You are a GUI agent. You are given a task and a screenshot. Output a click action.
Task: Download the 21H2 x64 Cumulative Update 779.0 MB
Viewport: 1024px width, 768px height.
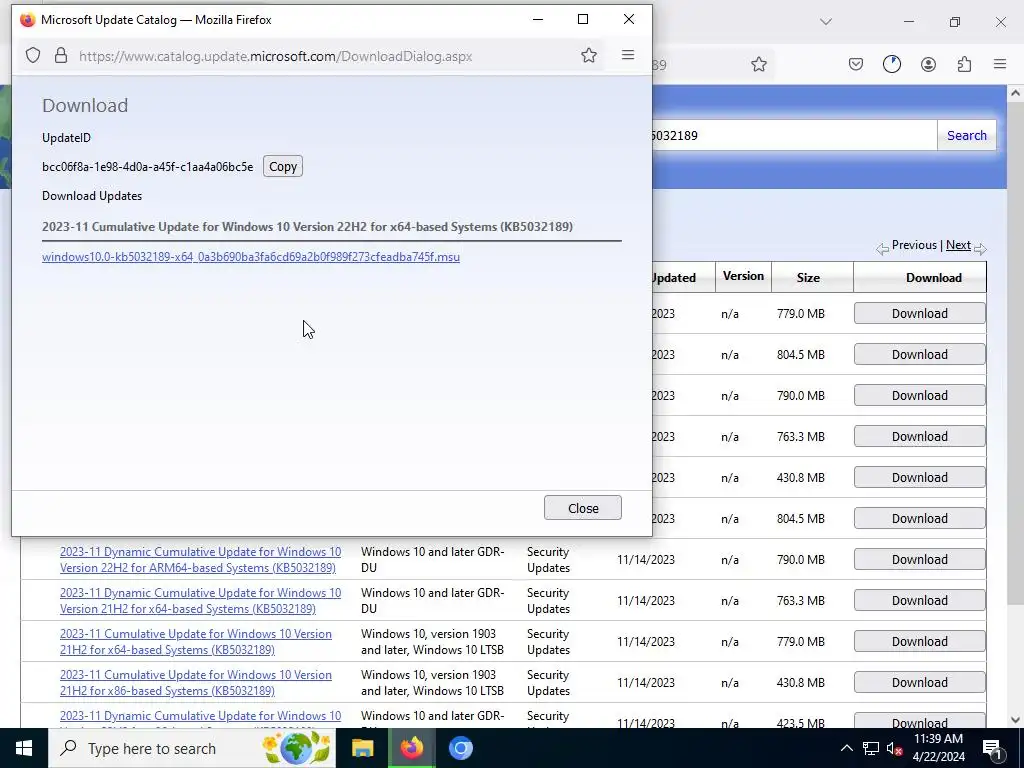click(x=920, y=641)
